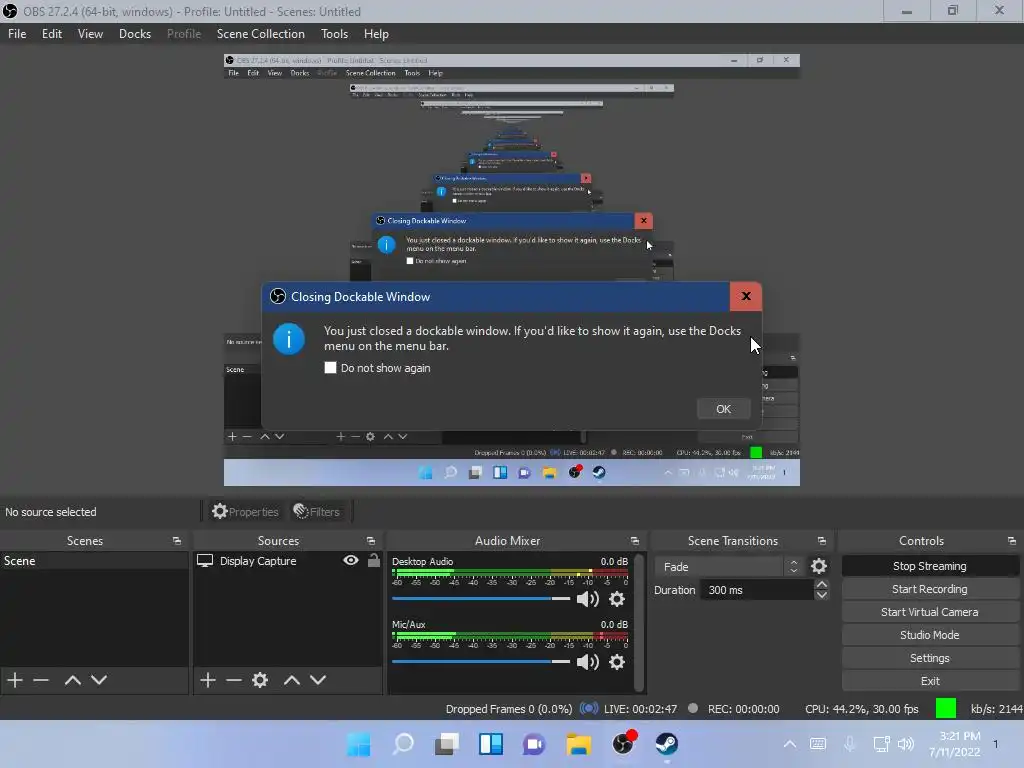Pop out the Scene Transitions dock
Viewport: 1024px width, 768px height.
(822, 541)
